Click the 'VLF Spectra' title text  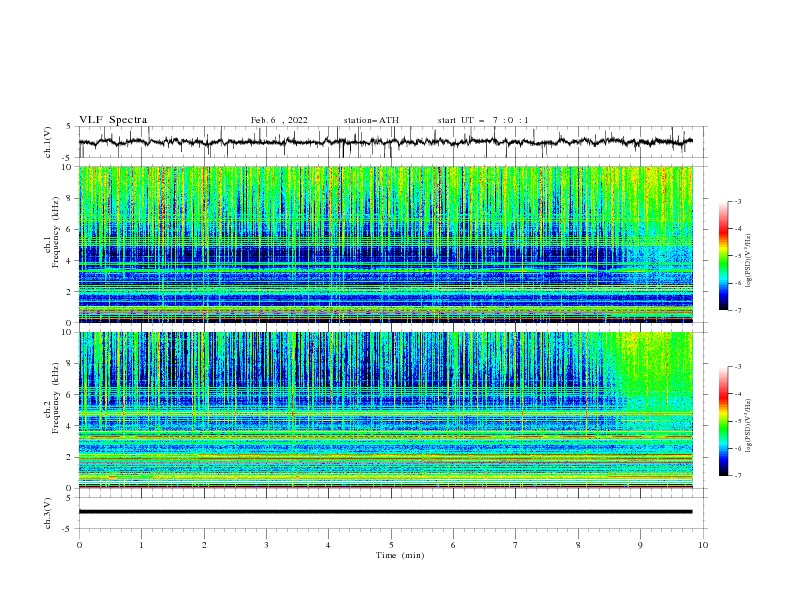[x=113, y=120]
